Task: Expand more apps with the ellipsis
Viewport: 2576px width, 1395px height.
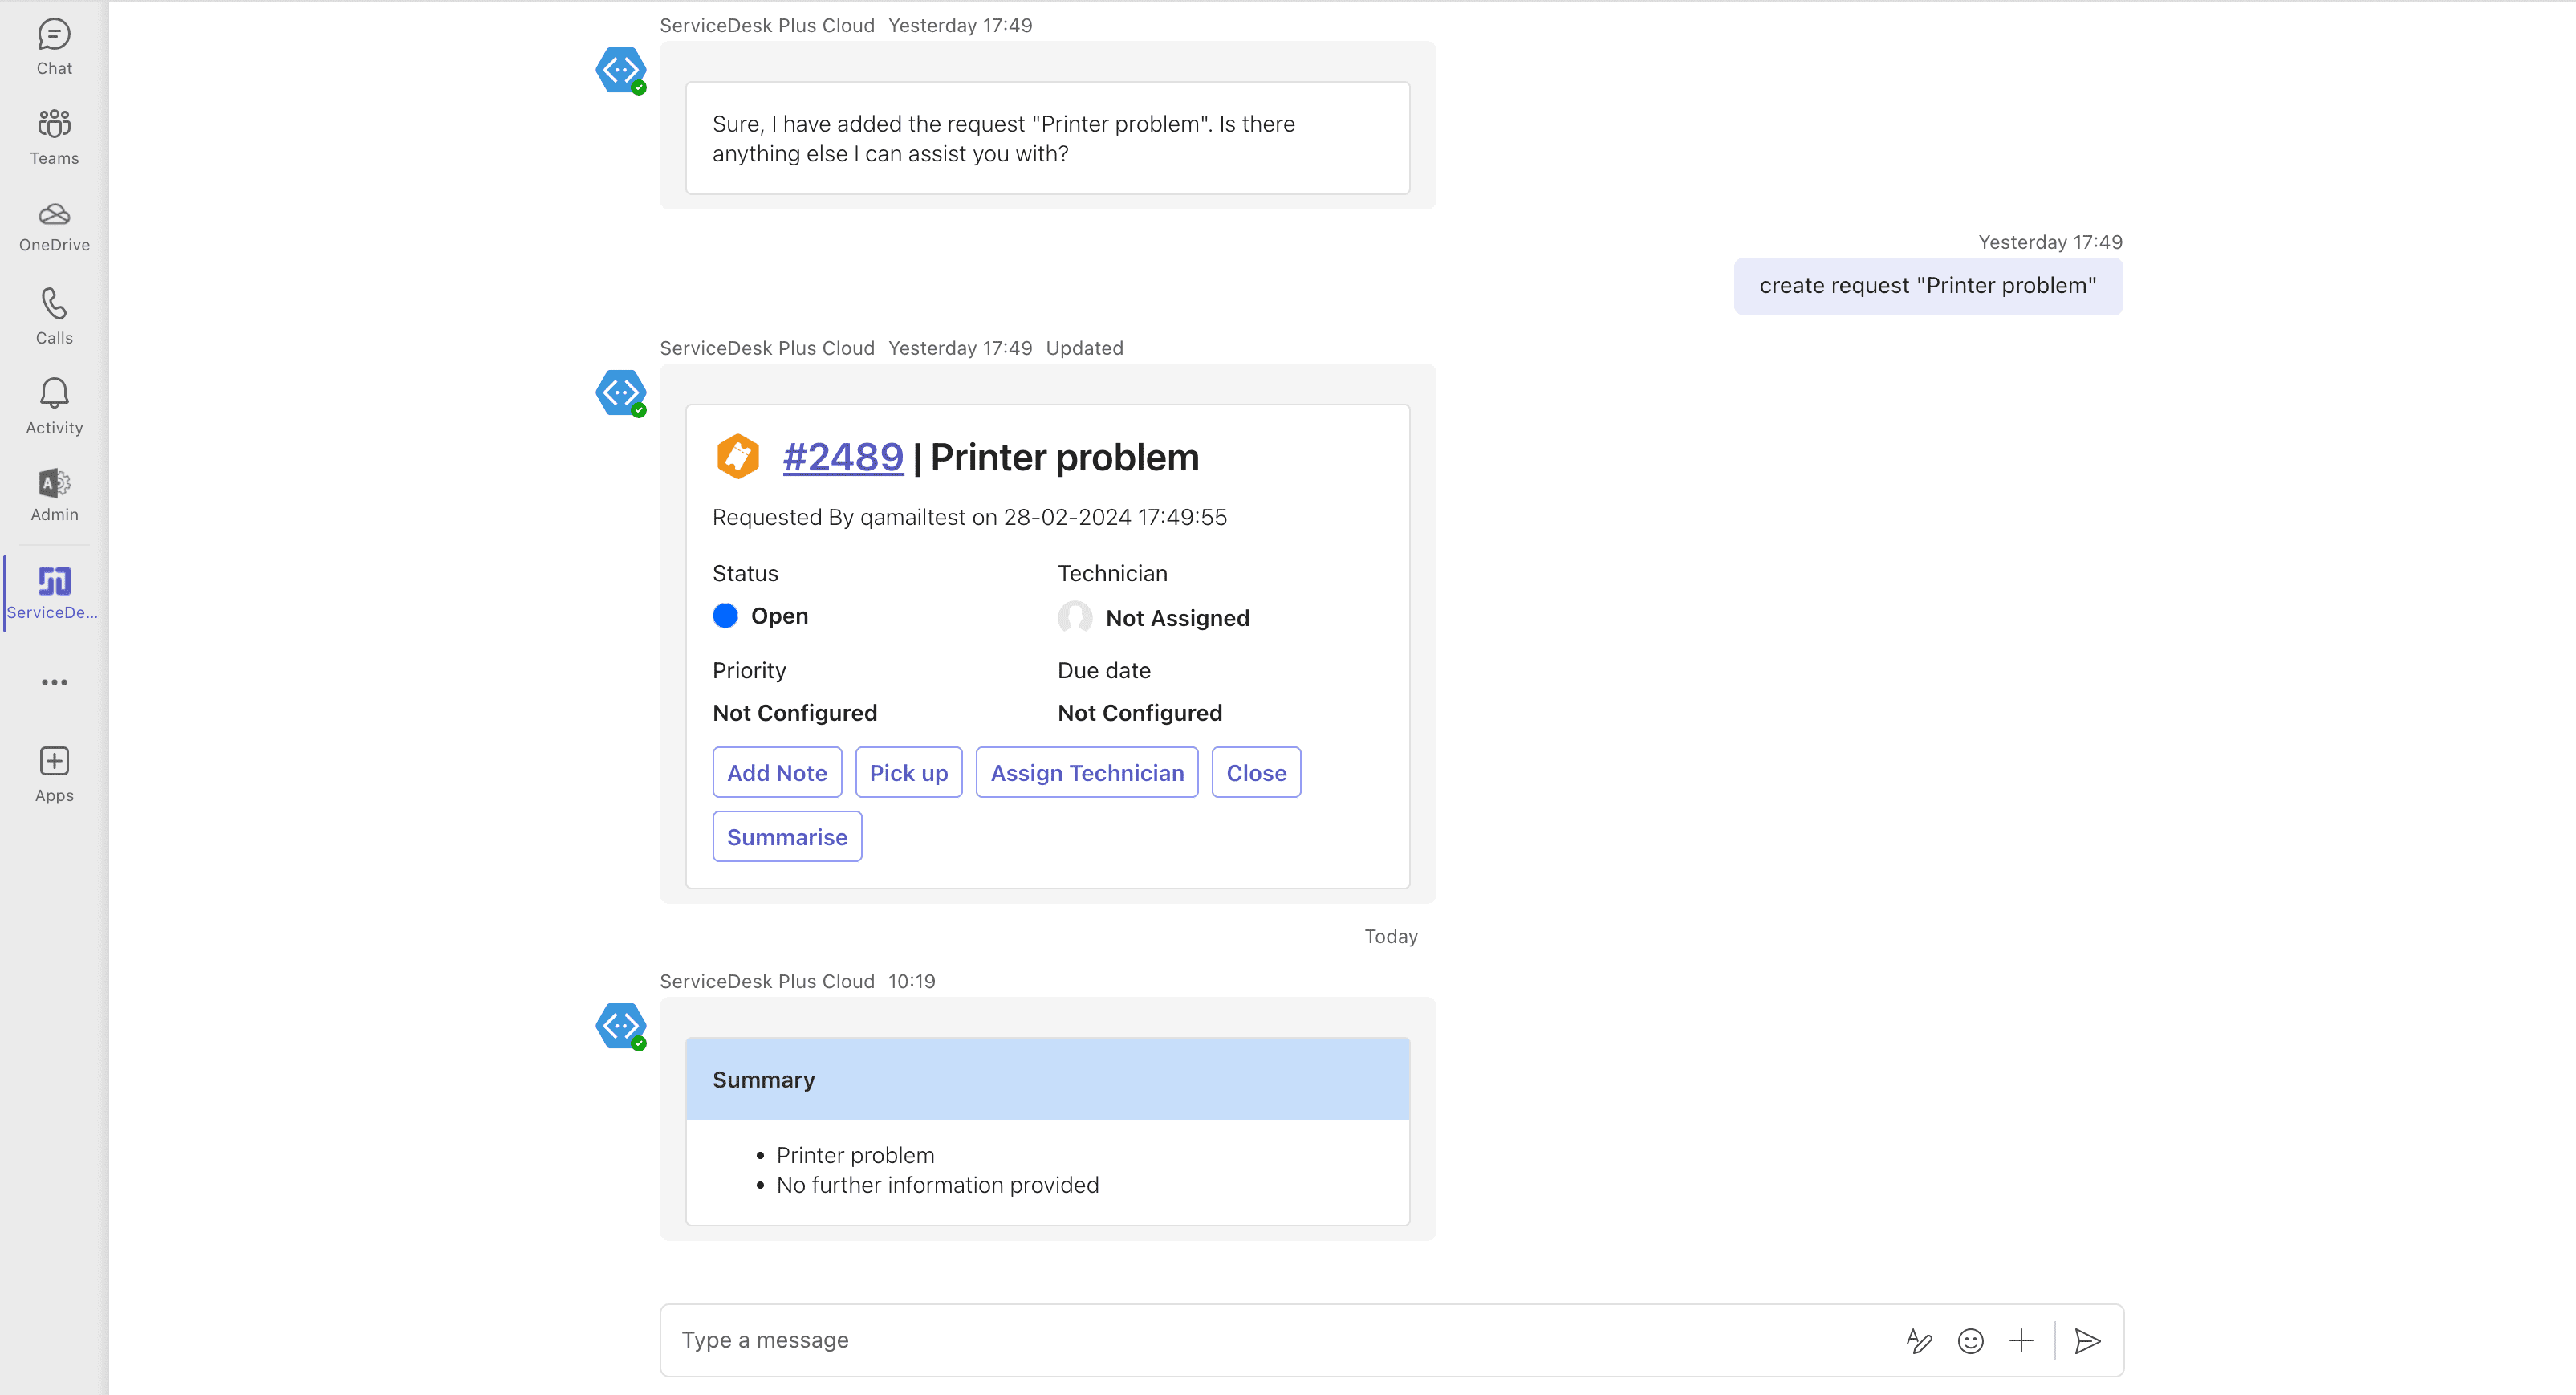Action: 54,682
